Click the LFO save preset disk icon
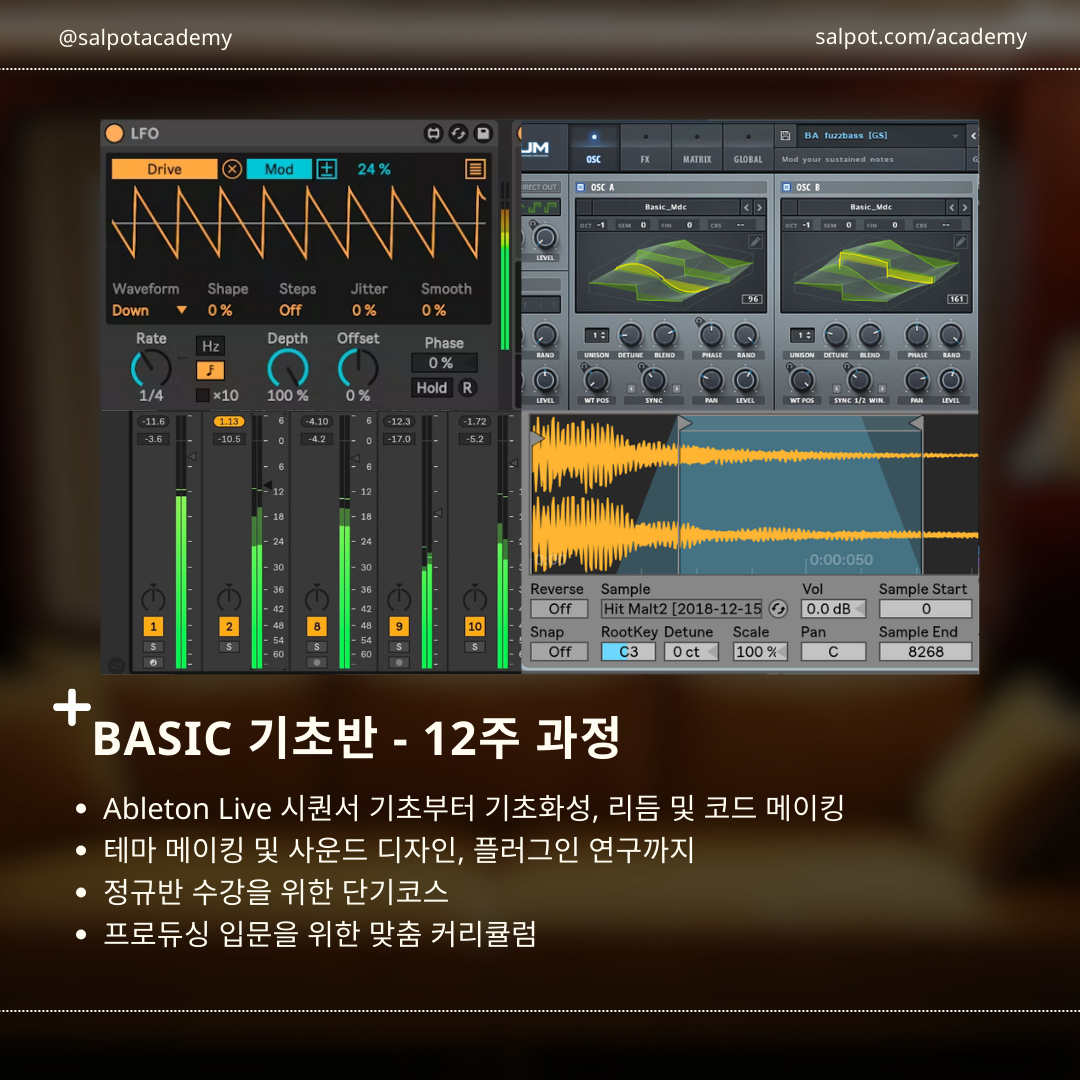Screen dimensions: 1080x1080 (x=484, y=133)
